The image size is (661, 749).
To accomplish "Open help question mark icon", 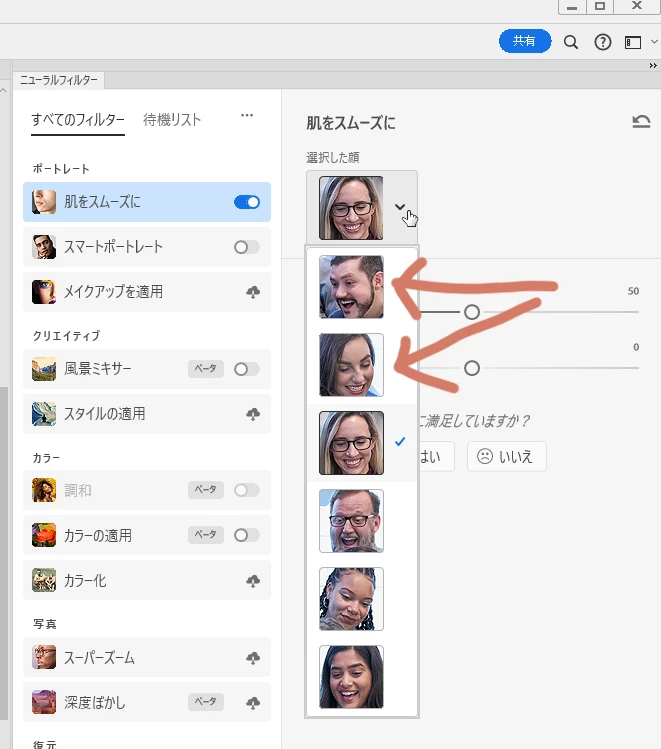I will click(x=603, y=42).
